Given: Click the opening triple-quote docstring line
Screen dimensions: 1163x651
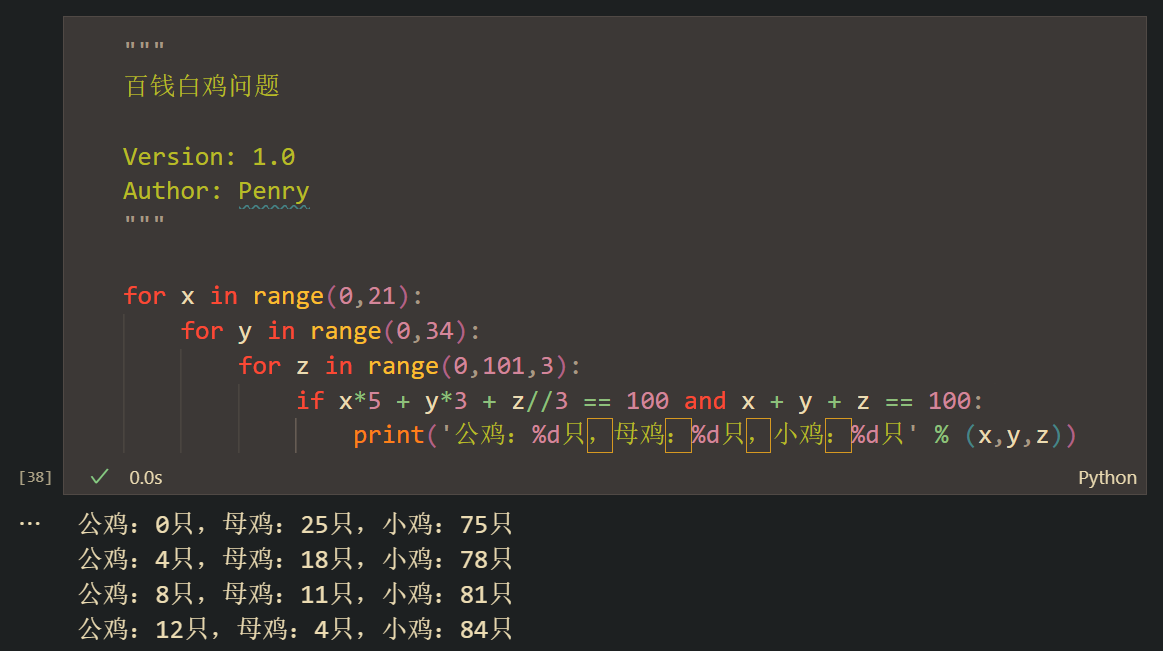Looking at the screenshot, I should [144, 50].
